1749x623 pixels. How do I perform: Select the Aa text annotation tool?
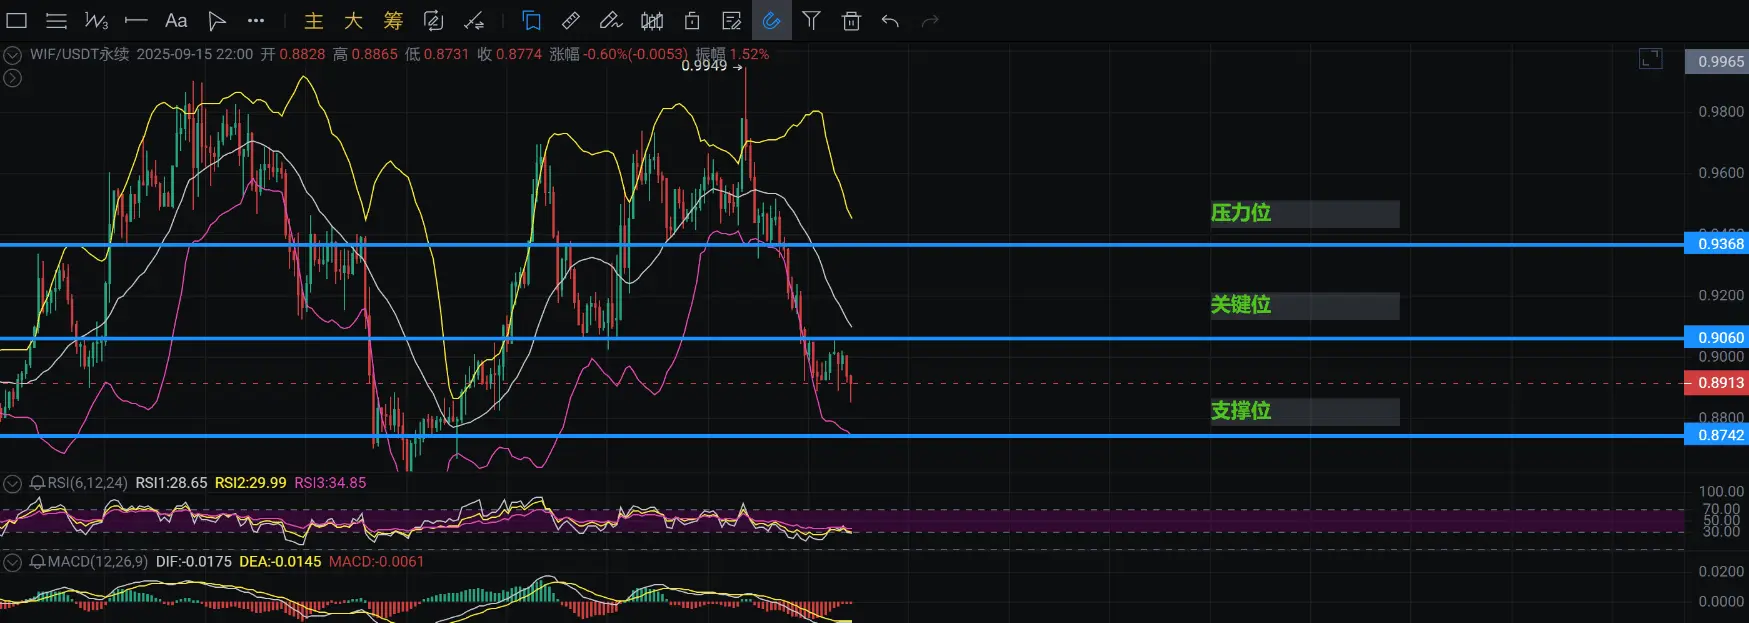pos(176,20)
